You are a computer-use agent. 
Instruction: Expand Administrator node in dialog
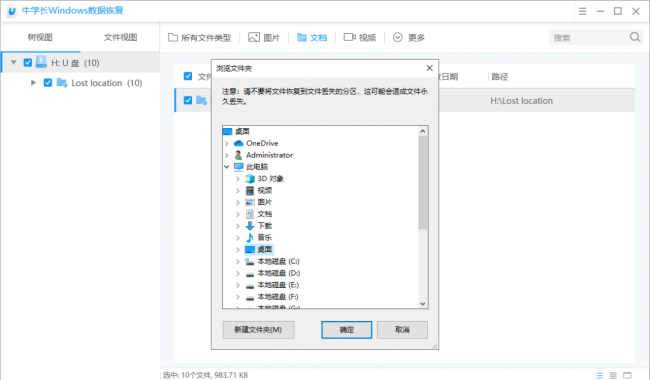tap(227, 155)
